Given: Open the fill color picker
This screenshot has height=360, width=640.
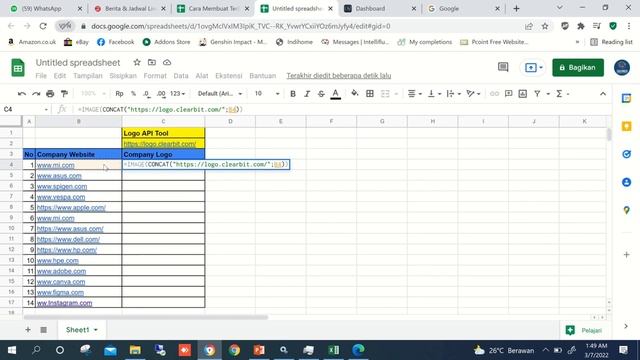Looking at the screenshot, I should tap(355, 94).
